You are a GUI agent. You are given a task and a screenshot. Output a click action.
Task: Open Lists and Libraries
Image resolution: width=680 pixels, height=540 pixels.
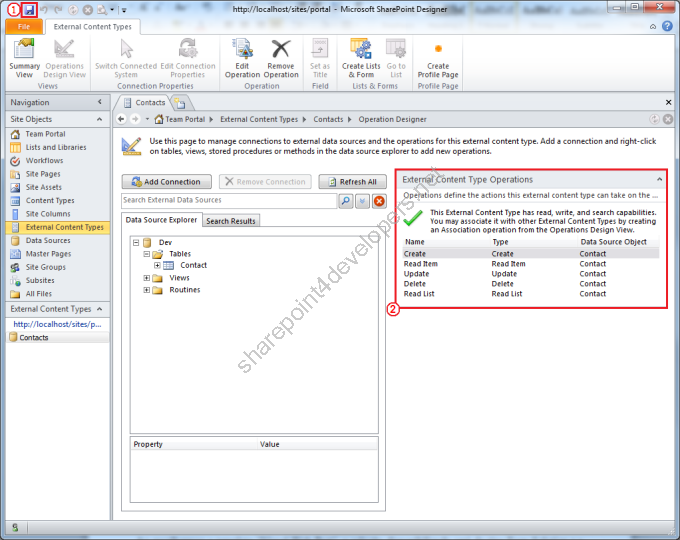pos(56,147)
